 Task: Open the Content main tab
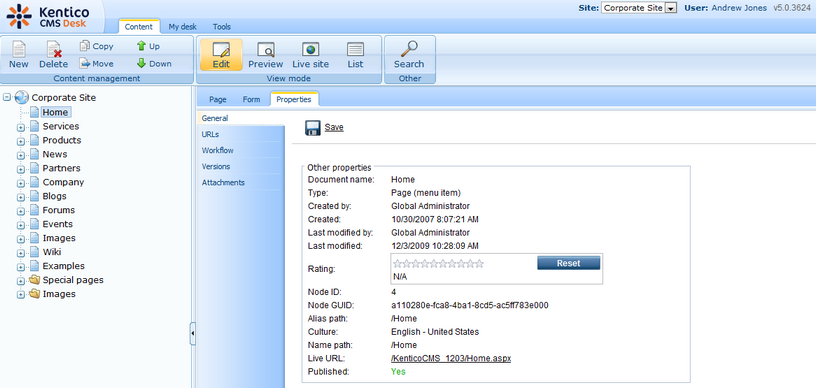(138, 27)
